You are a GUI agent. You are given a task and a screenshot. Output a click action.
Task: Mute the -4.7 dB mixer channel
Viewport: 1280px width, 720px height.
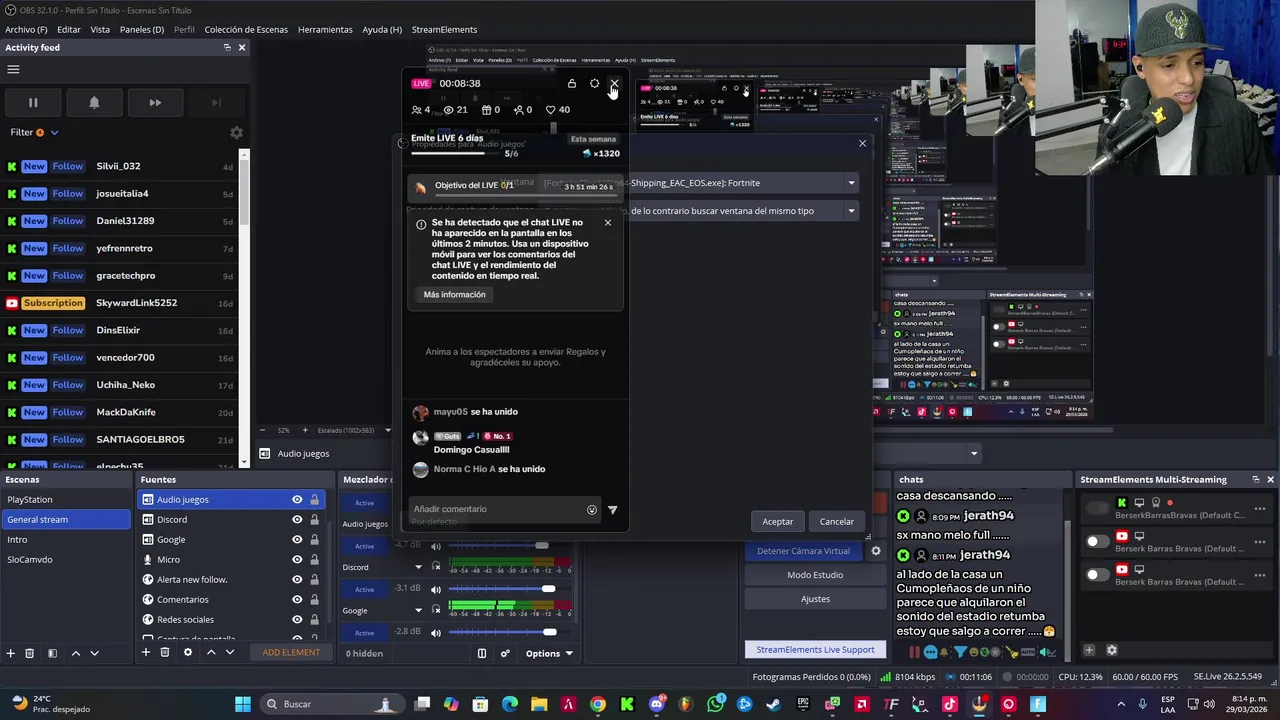tap(435, 546)
